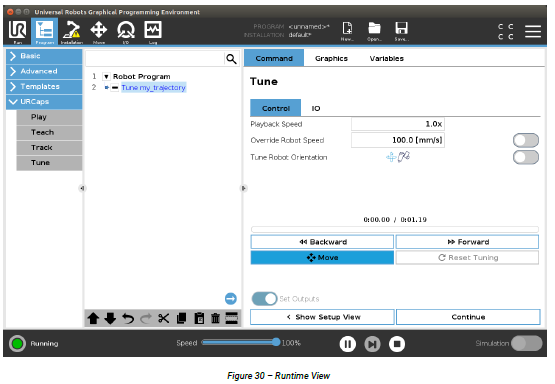Select the Program toolbar icon

click(45, 32)
